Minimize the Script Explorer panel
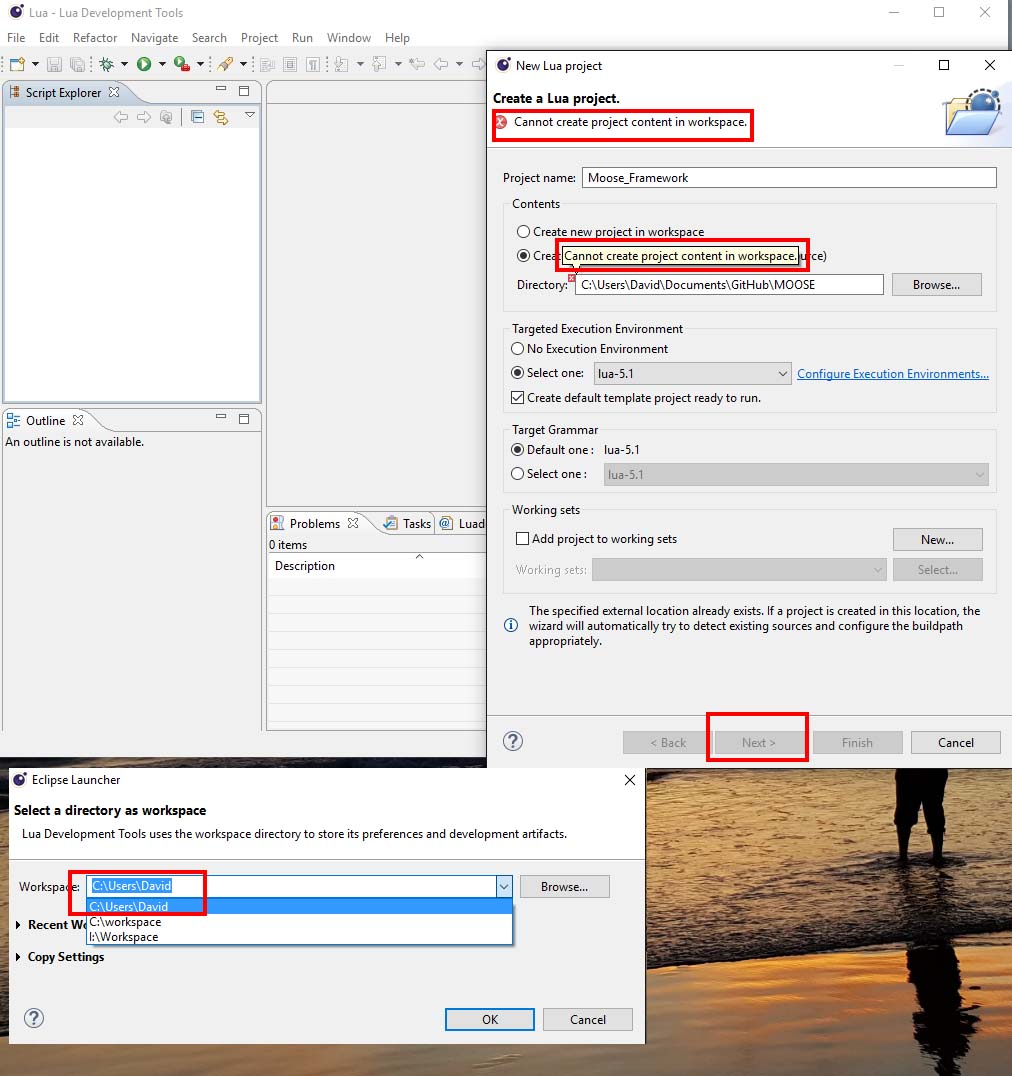Viewport: 1012px width, 1076px height. pyautogui.click(x=221, y=89)
